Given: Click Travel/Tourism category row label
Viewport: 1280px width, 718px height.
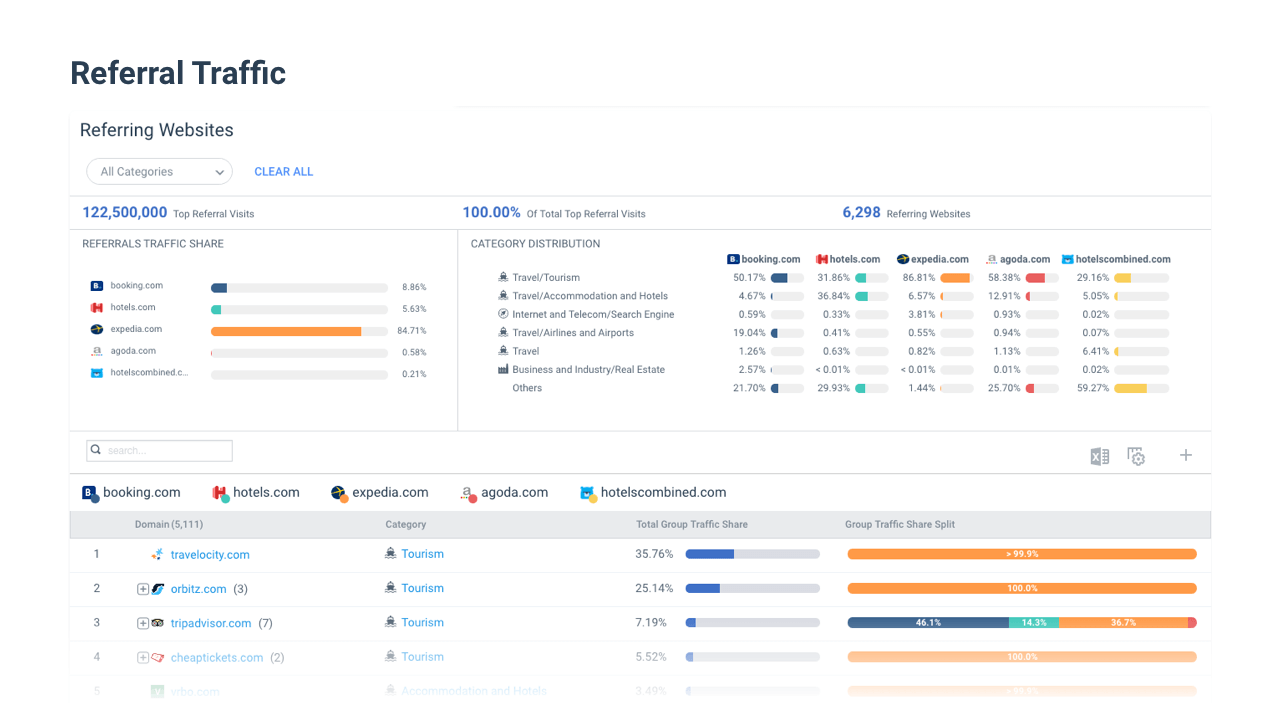Looking at the screenshot, I should tap(546, 278).
